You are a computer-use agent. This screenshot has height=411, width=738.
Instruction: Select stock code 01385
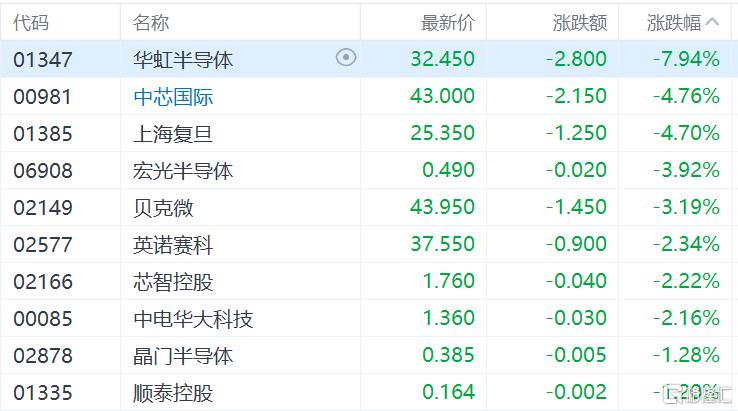coord(43,134)
